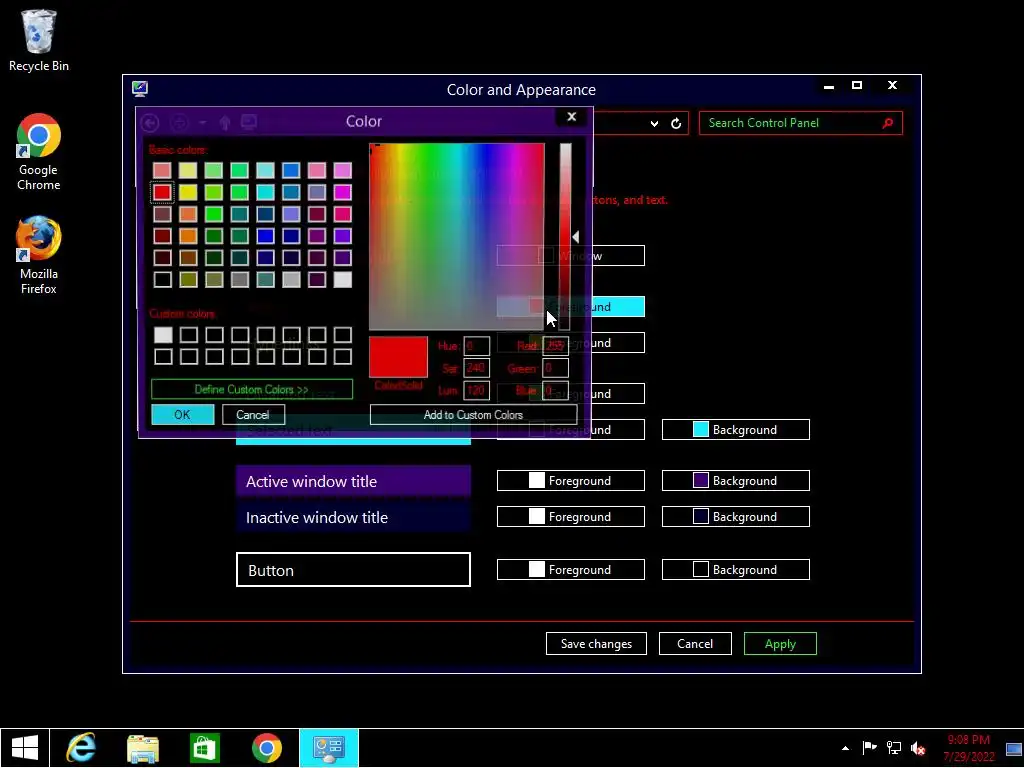Expand the address bar history dropdown

coord(654,123)
